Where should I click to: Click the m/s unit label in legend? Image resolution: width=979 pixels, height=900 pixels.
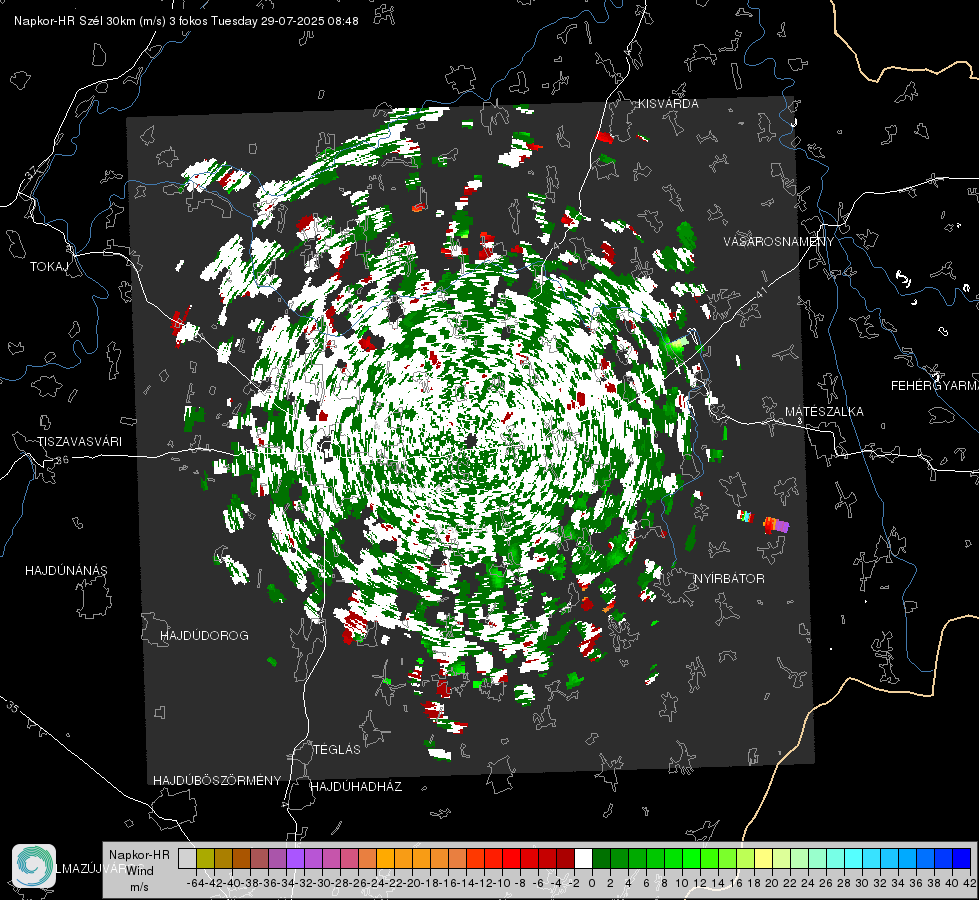pyautogui.click(x=139, y=886)
